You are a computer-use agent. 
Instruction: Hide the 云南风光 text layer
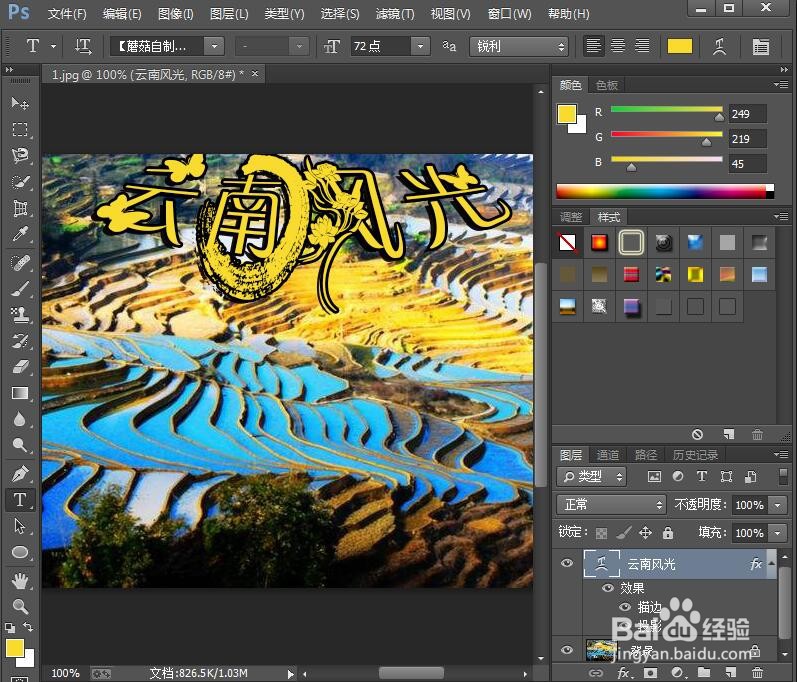(567, 563)
